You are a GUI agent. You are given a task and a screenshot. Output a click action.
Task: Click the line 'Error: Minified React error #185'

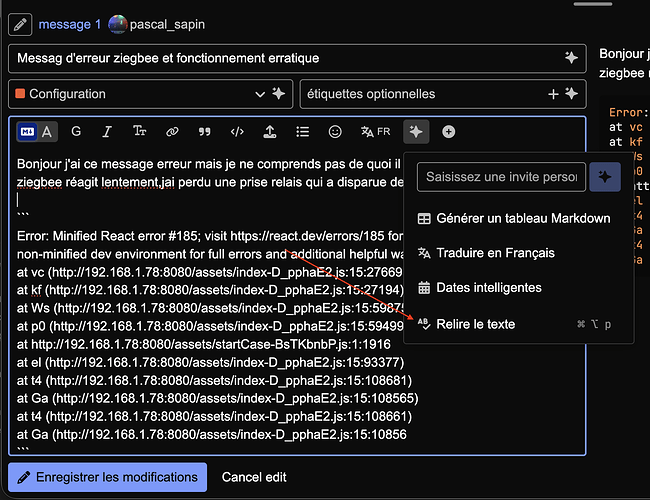[209, 236]
